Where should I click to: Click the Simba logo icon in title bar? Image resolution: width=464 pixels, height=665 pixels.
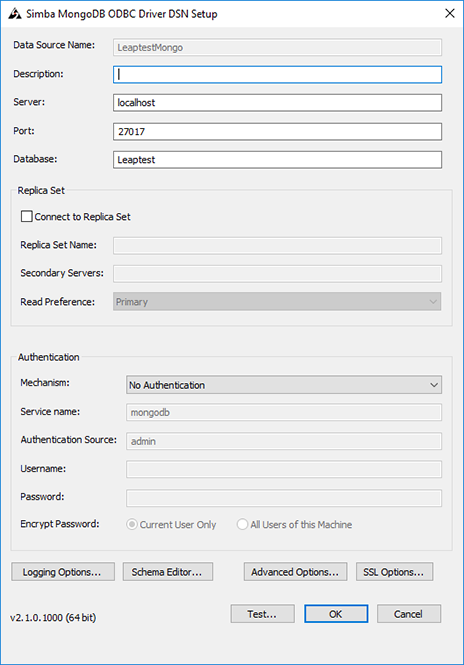[15, 14]
